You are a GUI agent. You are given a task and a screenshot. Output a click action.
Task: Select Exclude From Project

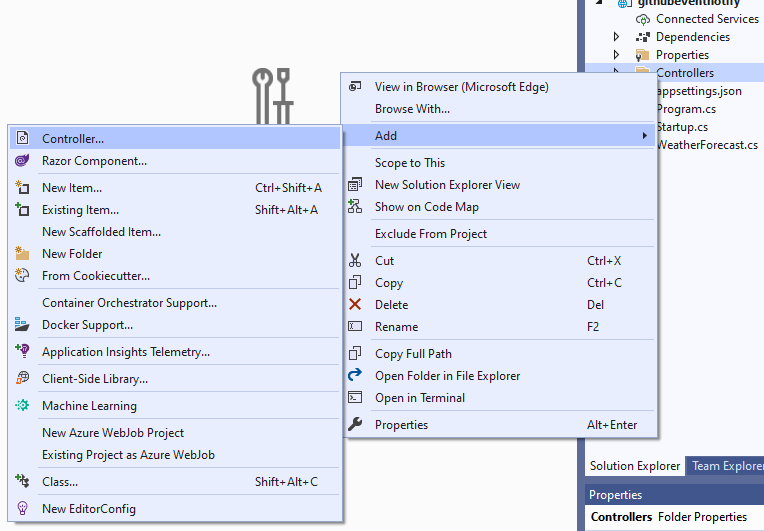click(x=499, y=234)
